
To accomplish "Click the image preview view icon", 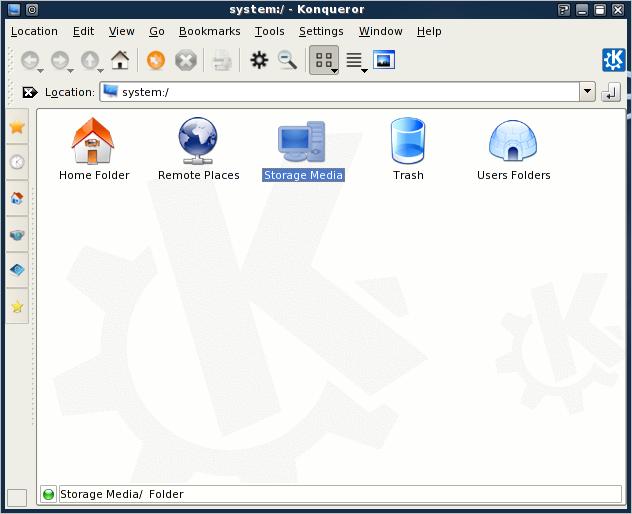I will [383, 60].
